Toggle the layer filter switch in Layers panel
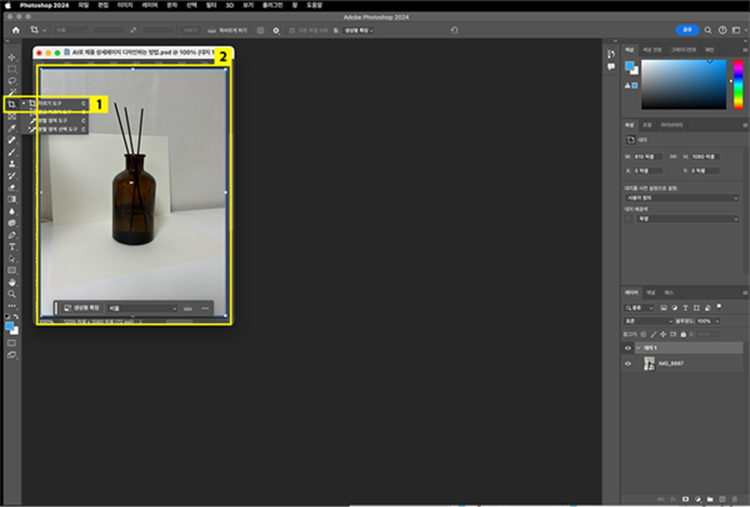750x507 pixels. [719, 307]
